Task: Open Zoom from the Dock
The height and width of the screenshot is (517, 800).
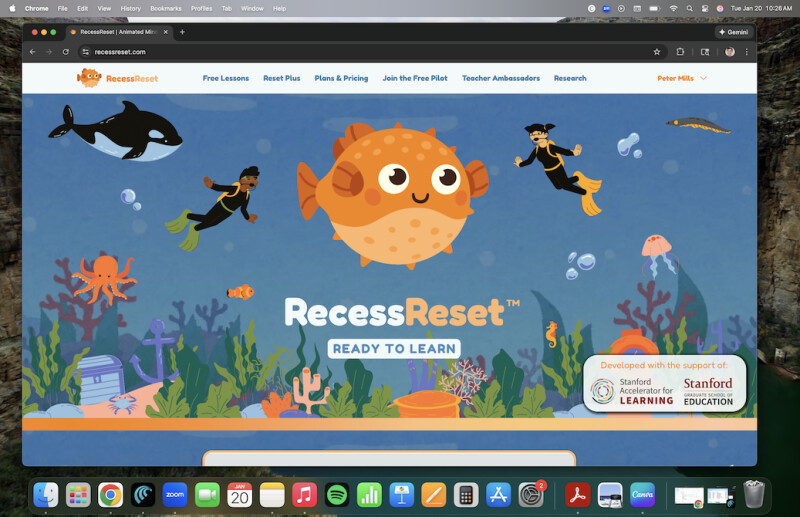Action: pos(175,495)
